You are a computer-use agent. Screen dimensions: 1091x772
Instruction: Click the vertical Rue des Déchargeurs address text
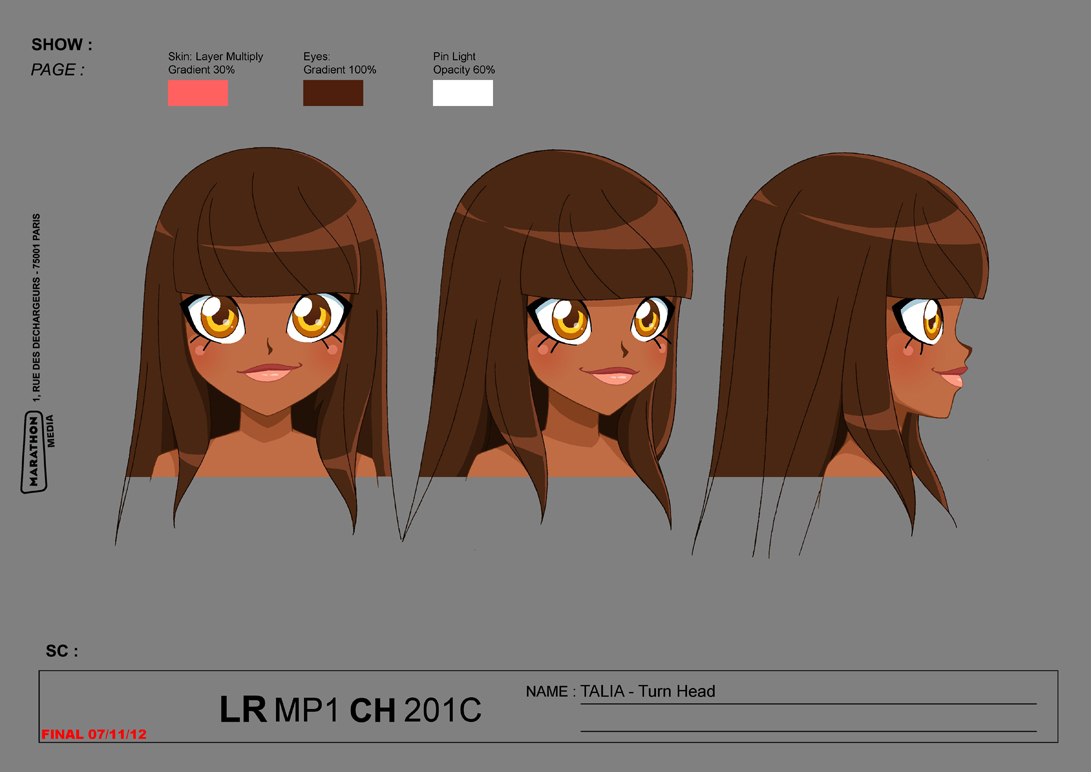[x=37, y=302]
